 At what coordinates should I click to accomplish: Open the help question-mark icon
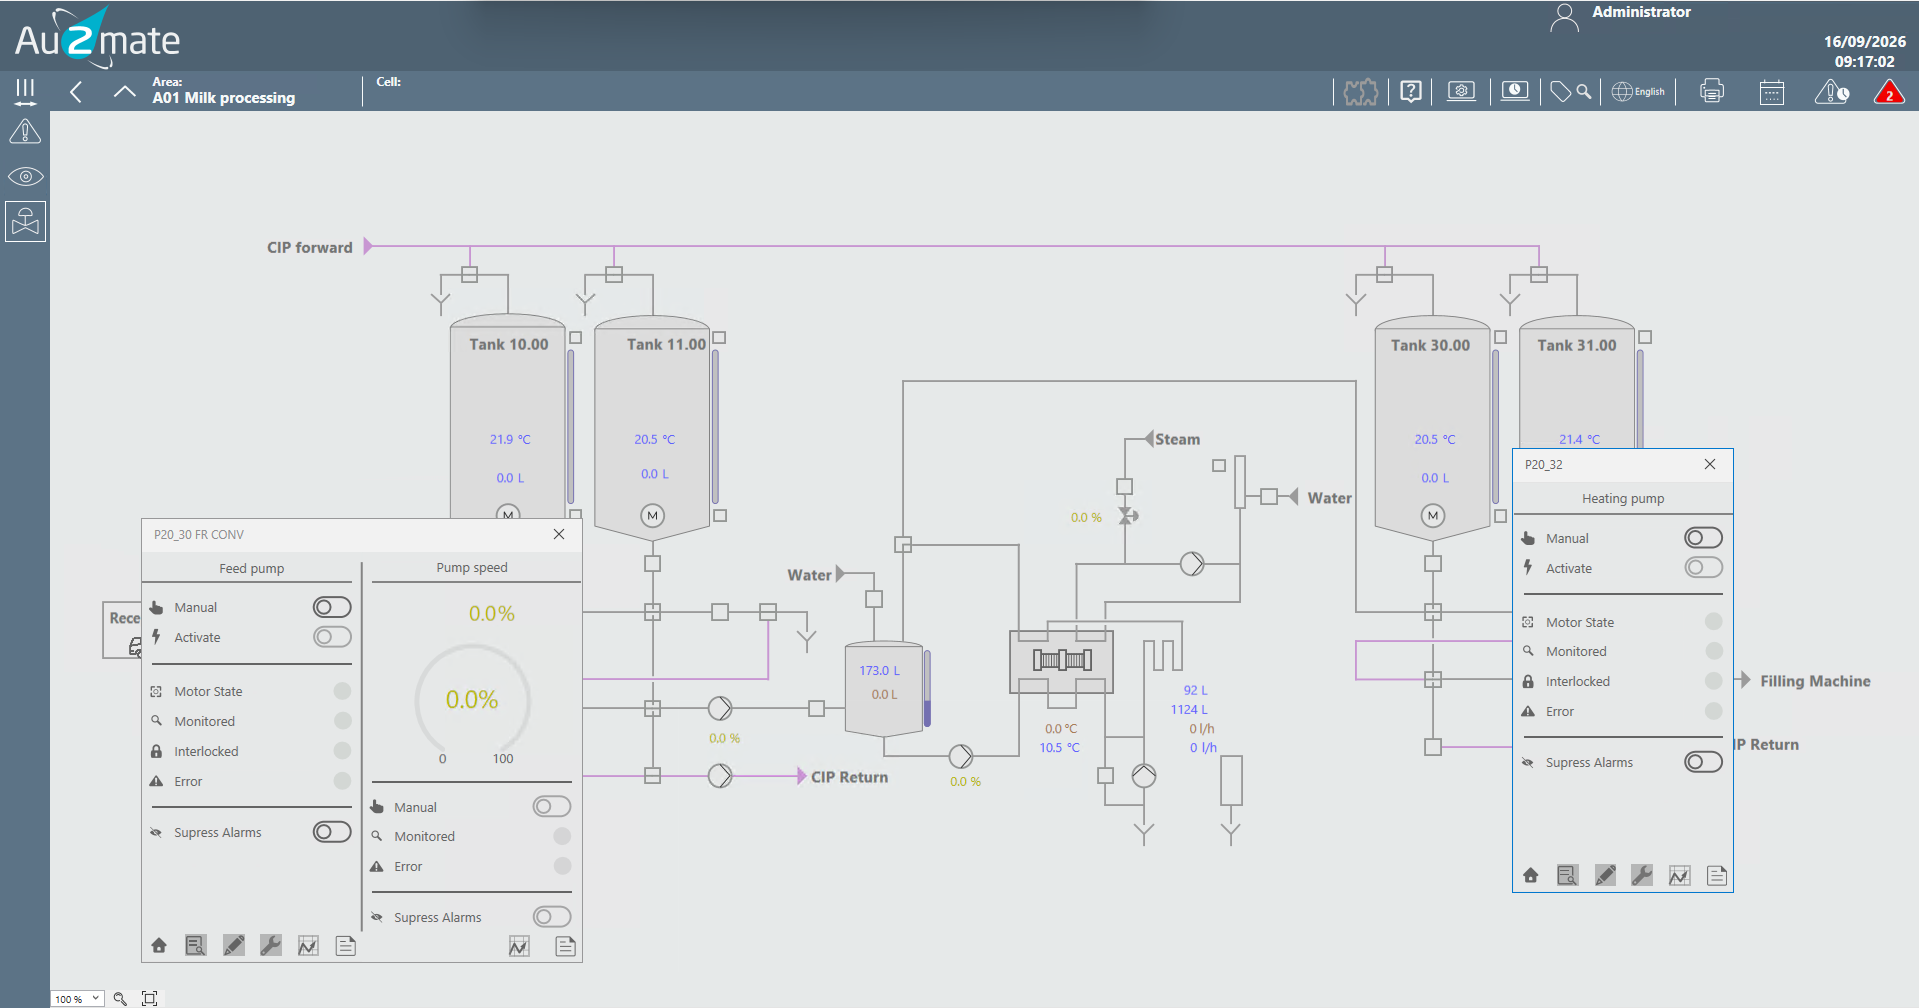1411,92
